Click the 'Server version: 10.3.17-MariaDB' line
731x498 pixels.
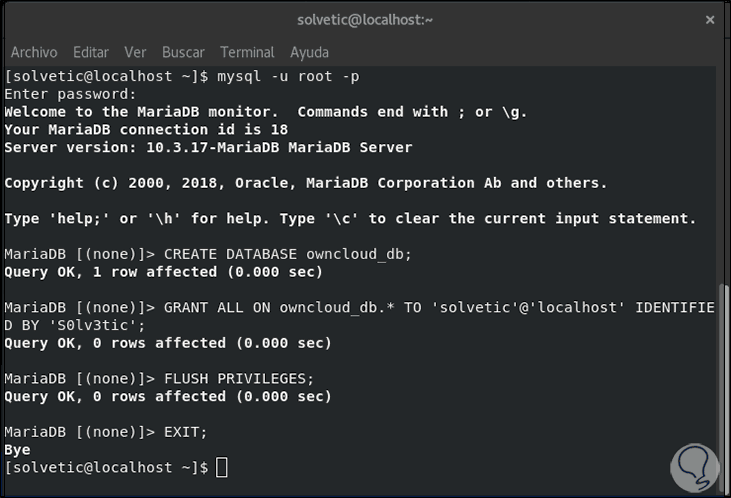pos(208,148)
